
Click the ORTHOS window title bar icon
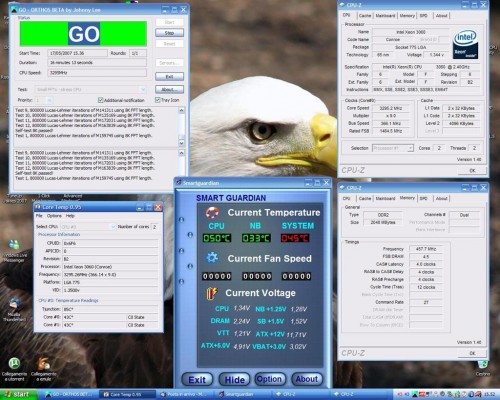click(14, 10)
